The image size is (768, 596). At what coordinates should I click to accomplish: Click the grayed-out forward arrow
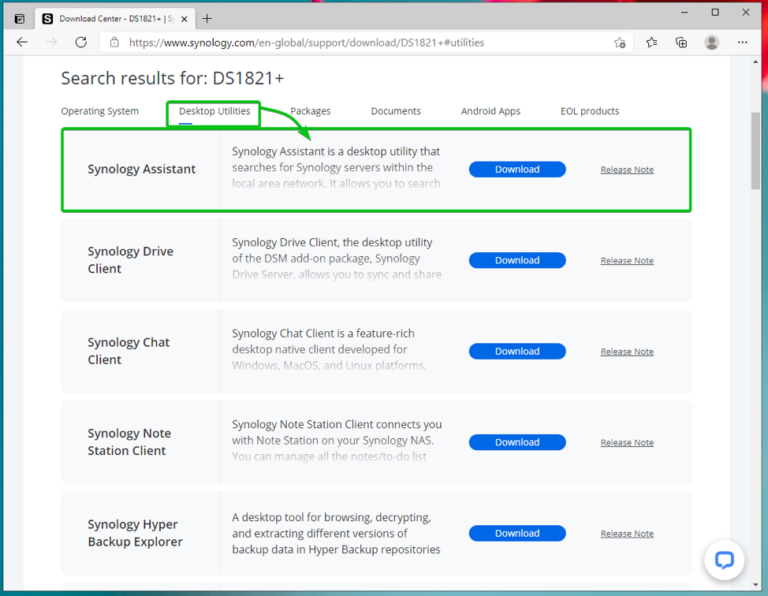point(51,43)
